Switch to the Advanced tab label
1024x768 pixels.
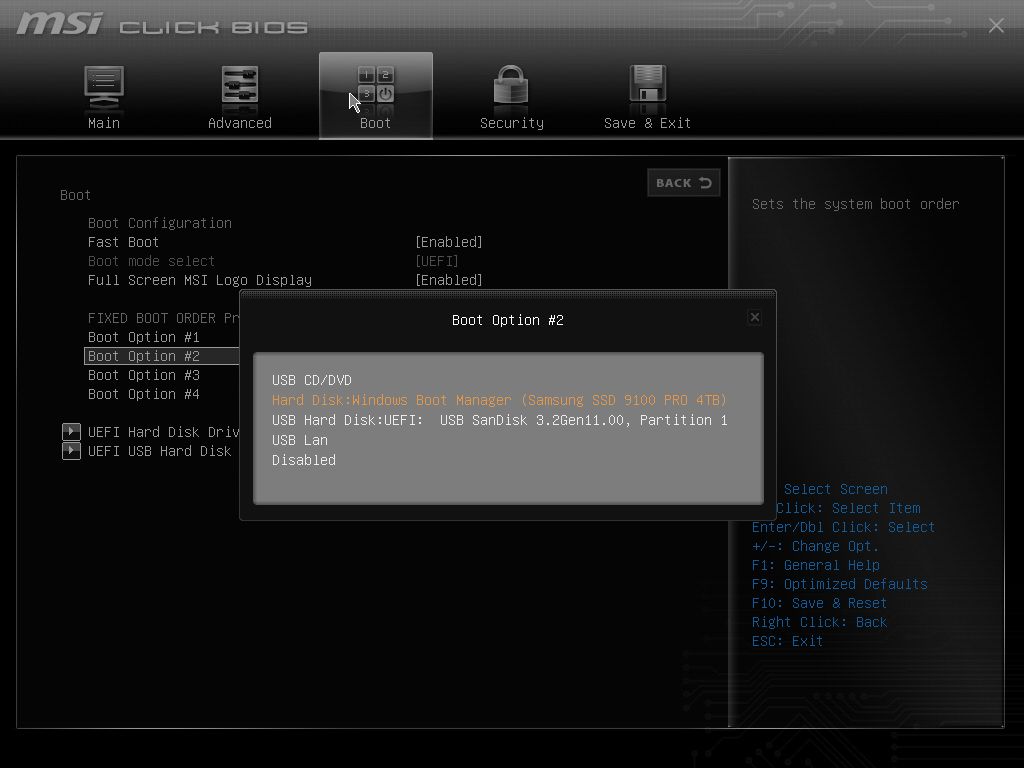pyautogui.click(x=240, y=123)
